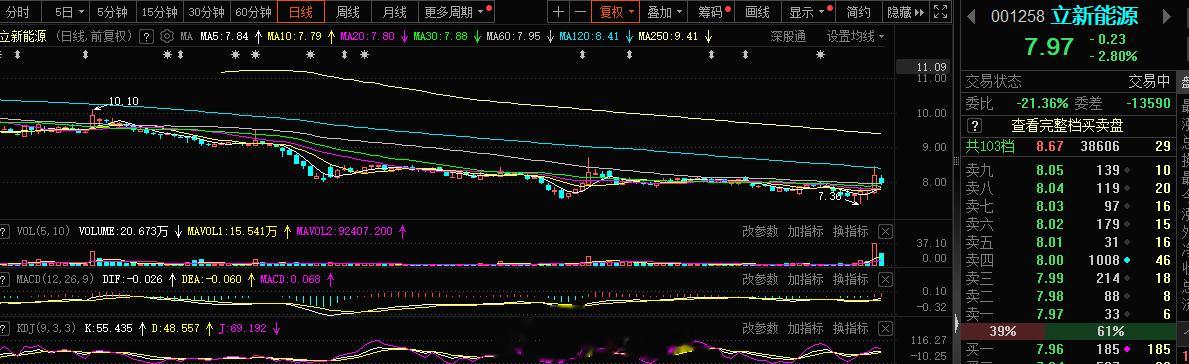Viewport: 1189px width, 364px height.
Task: Click 加指标 in the MACD panel
Action: click(x=805, y=279)
